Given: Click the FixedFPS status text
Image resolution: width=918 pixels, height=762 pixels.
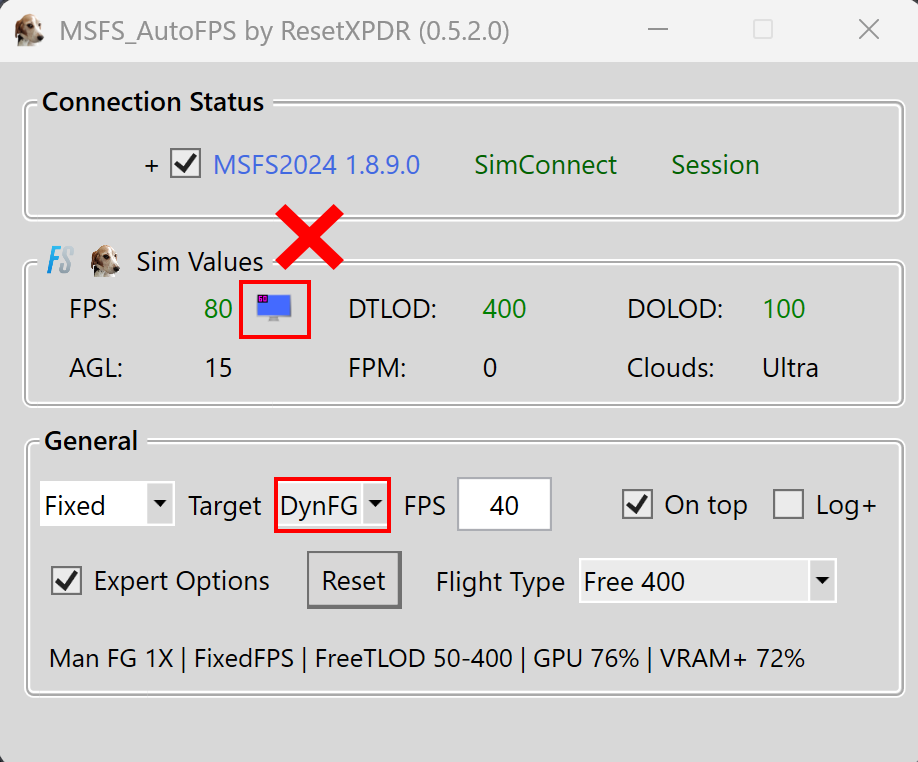Looking at the screenshot, I should [x=244, y=658].
